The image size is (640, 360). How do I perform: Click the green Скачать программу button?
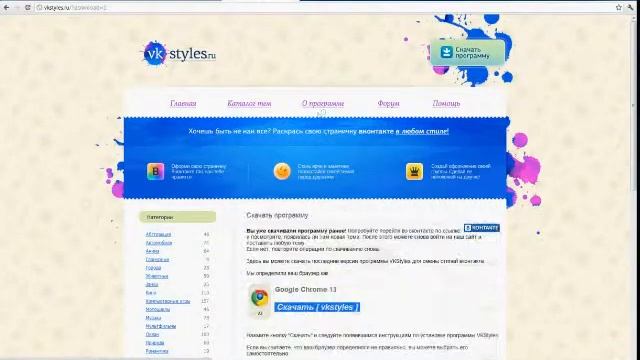click(467, 52)
